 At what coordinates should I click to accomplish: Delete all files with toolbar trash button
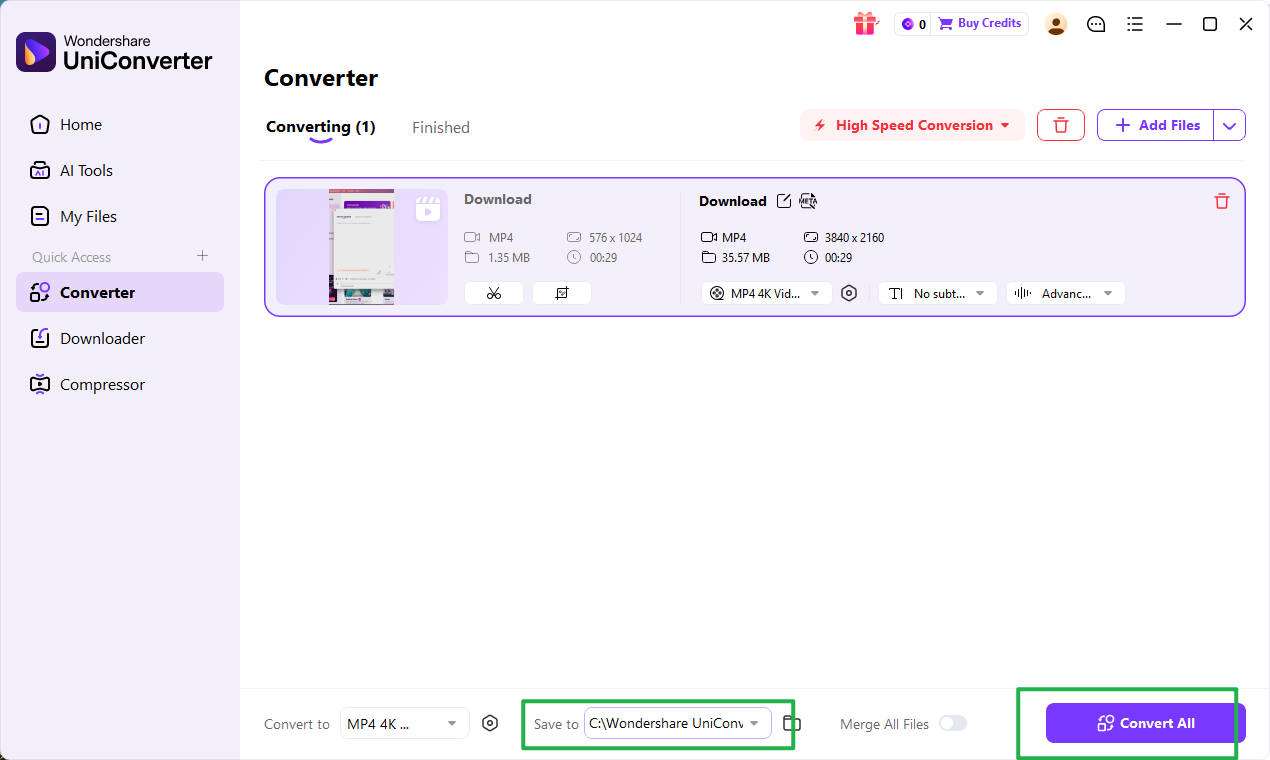pyautogui.click(x=1061, y=125)
